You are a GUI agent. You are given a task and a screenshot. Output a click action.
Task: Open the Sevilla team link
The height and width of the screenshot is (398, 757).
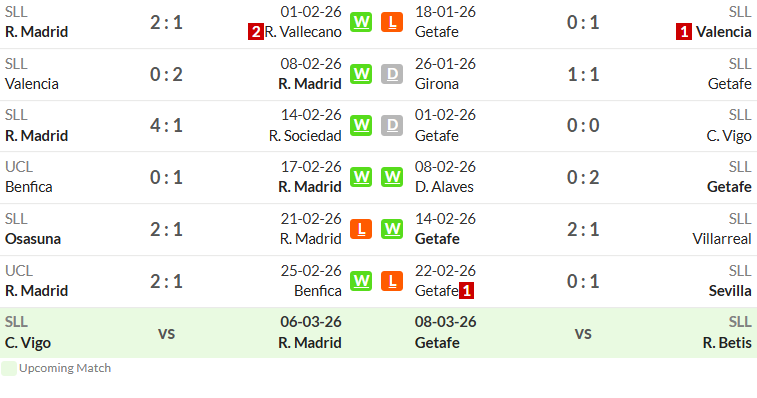point(730,291)
